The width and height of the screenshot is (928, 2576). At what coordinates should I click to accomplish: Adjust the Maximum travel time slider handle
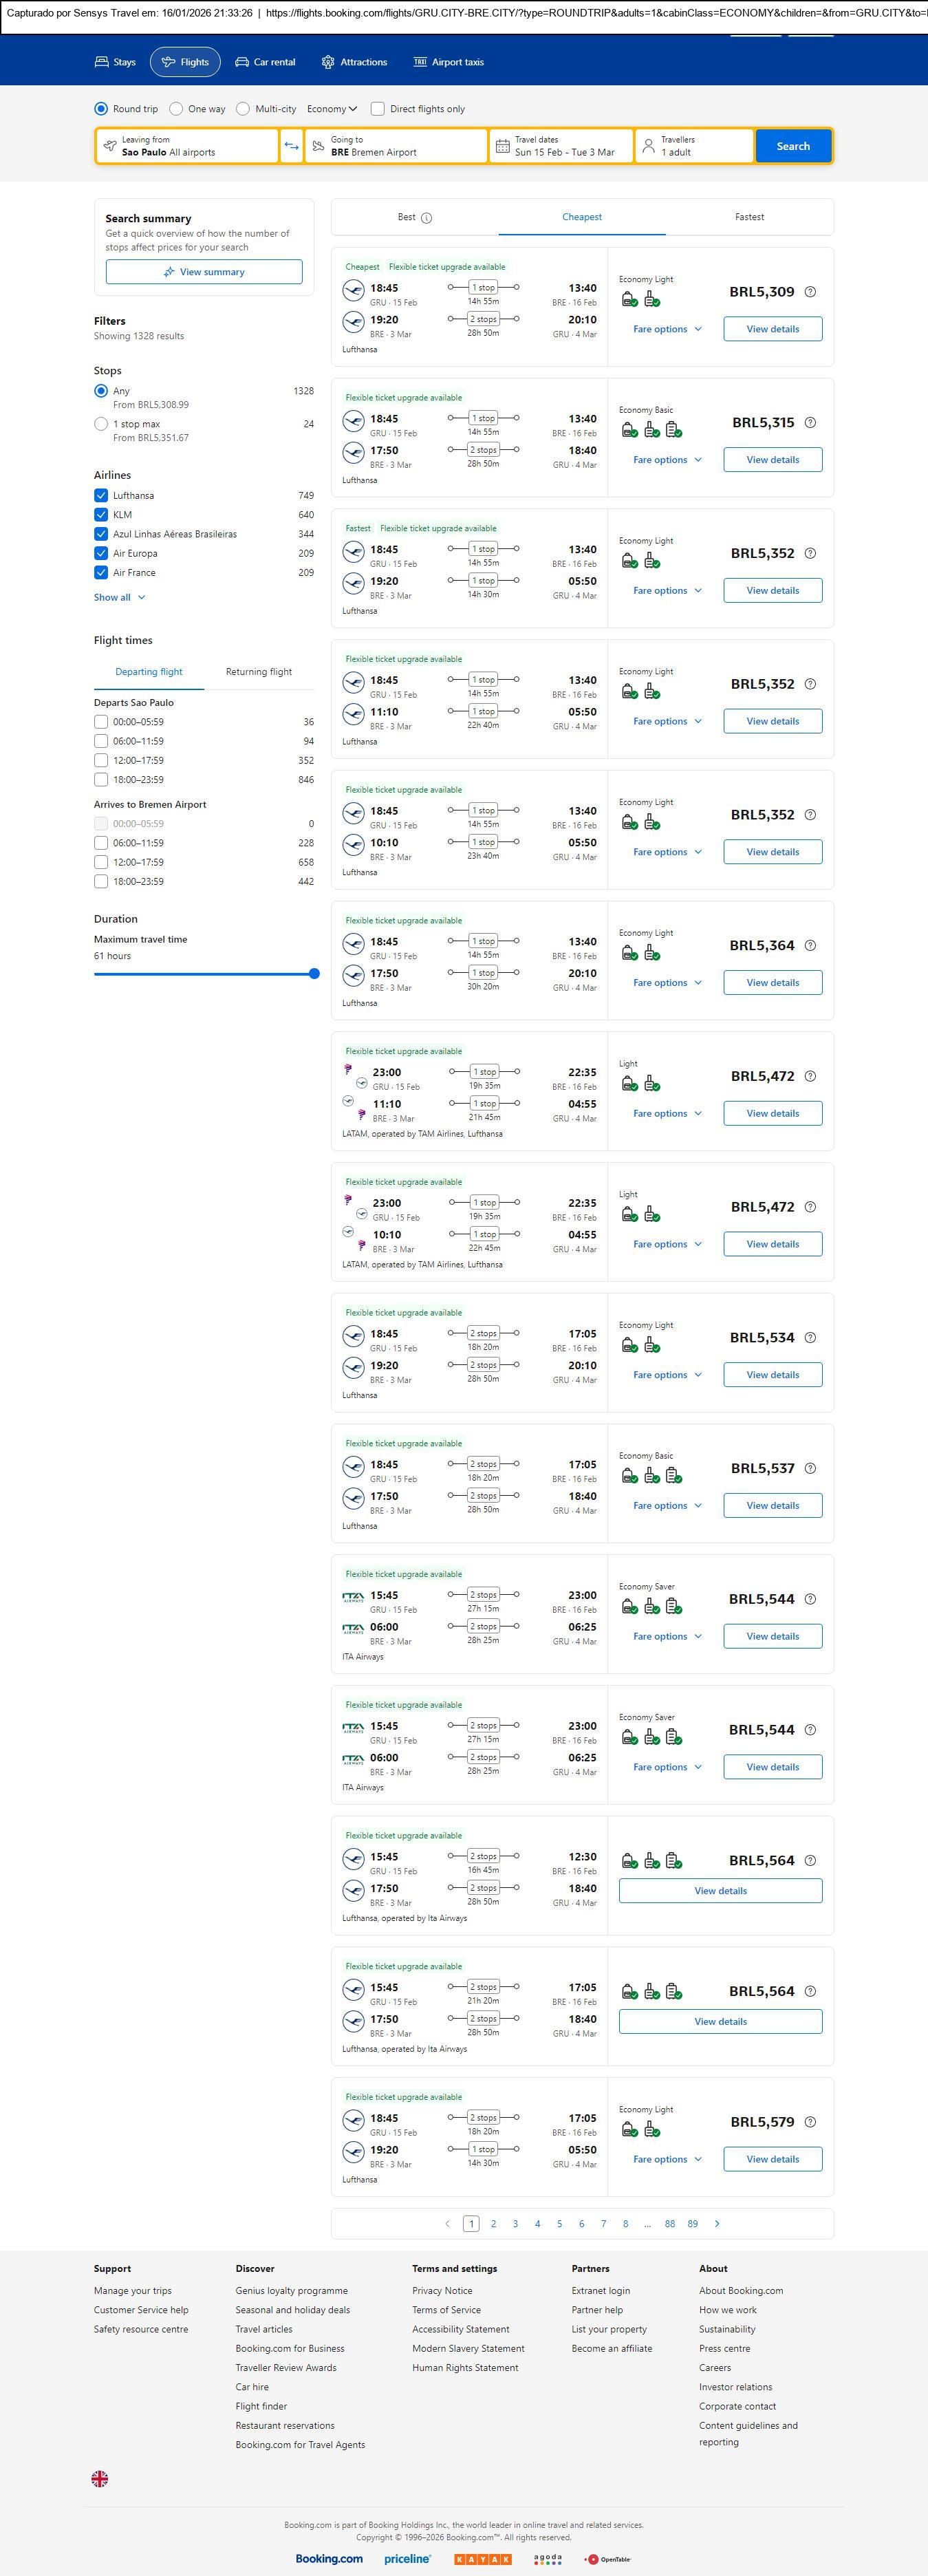click(x=314, y=973)
